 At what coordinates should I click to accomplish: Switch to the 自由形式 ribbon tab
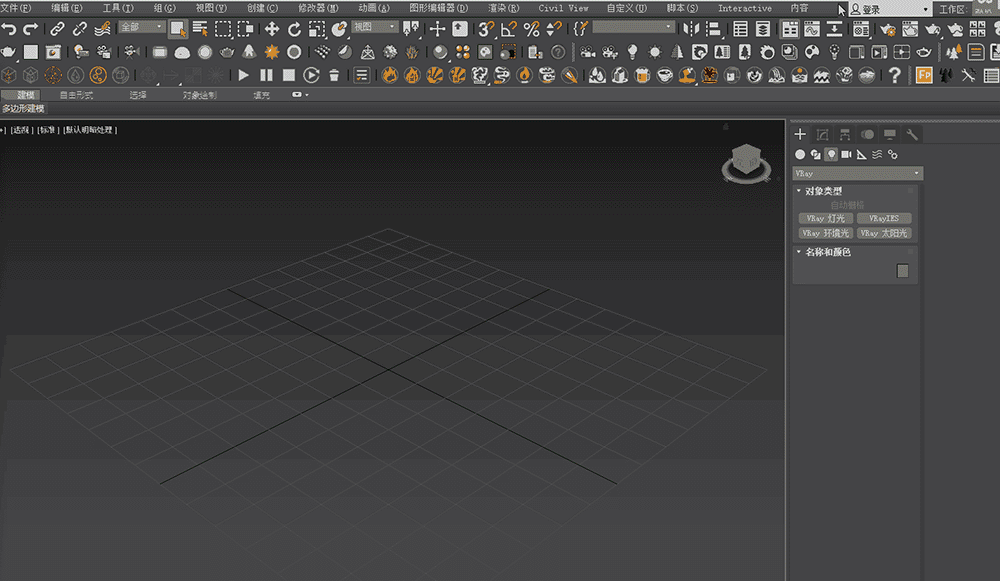pyautogui.click(x=77, y=95)
